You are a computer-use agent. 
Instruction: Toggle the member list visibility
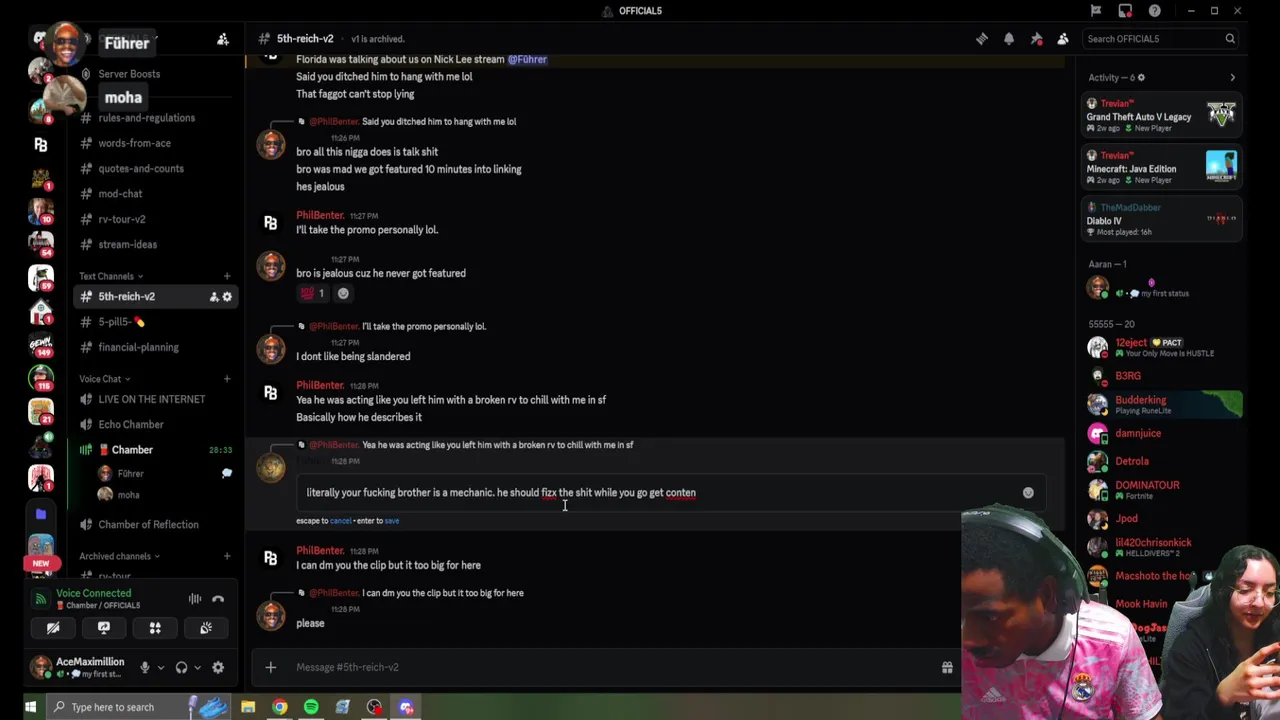click(x=1063, y=39)
